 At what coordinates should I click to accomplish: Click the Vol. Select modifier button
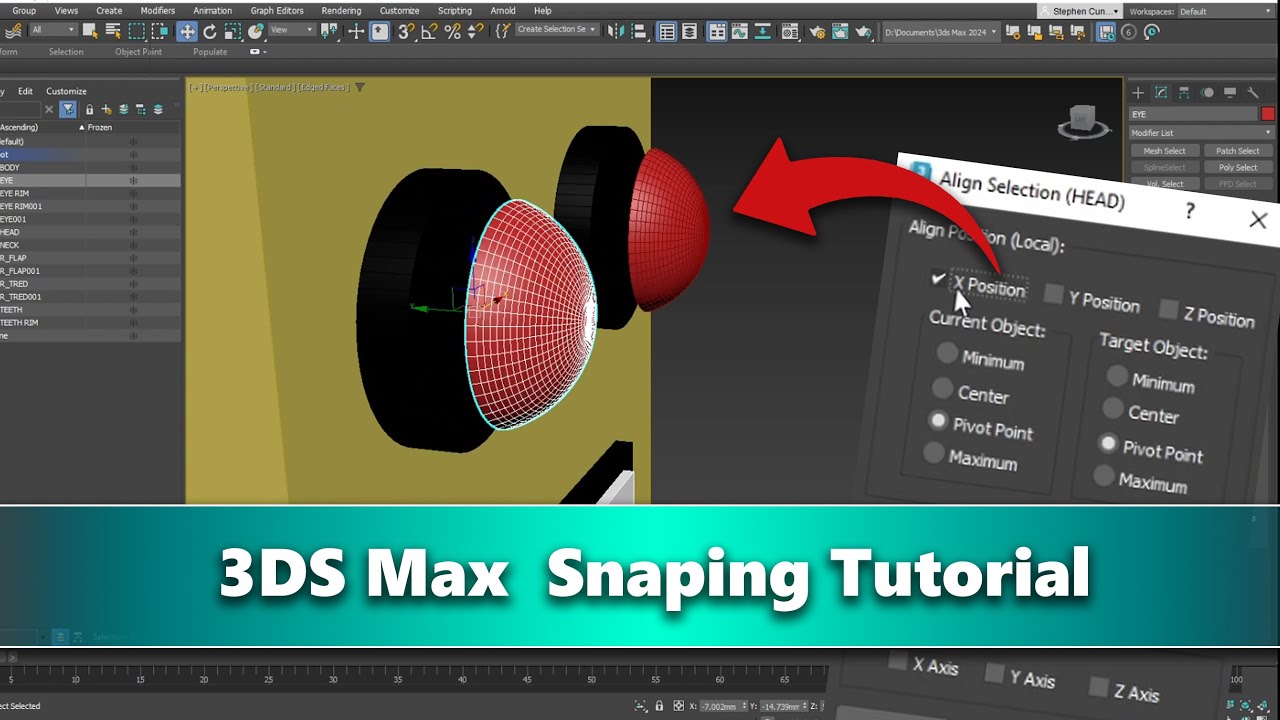point(1164,184)
